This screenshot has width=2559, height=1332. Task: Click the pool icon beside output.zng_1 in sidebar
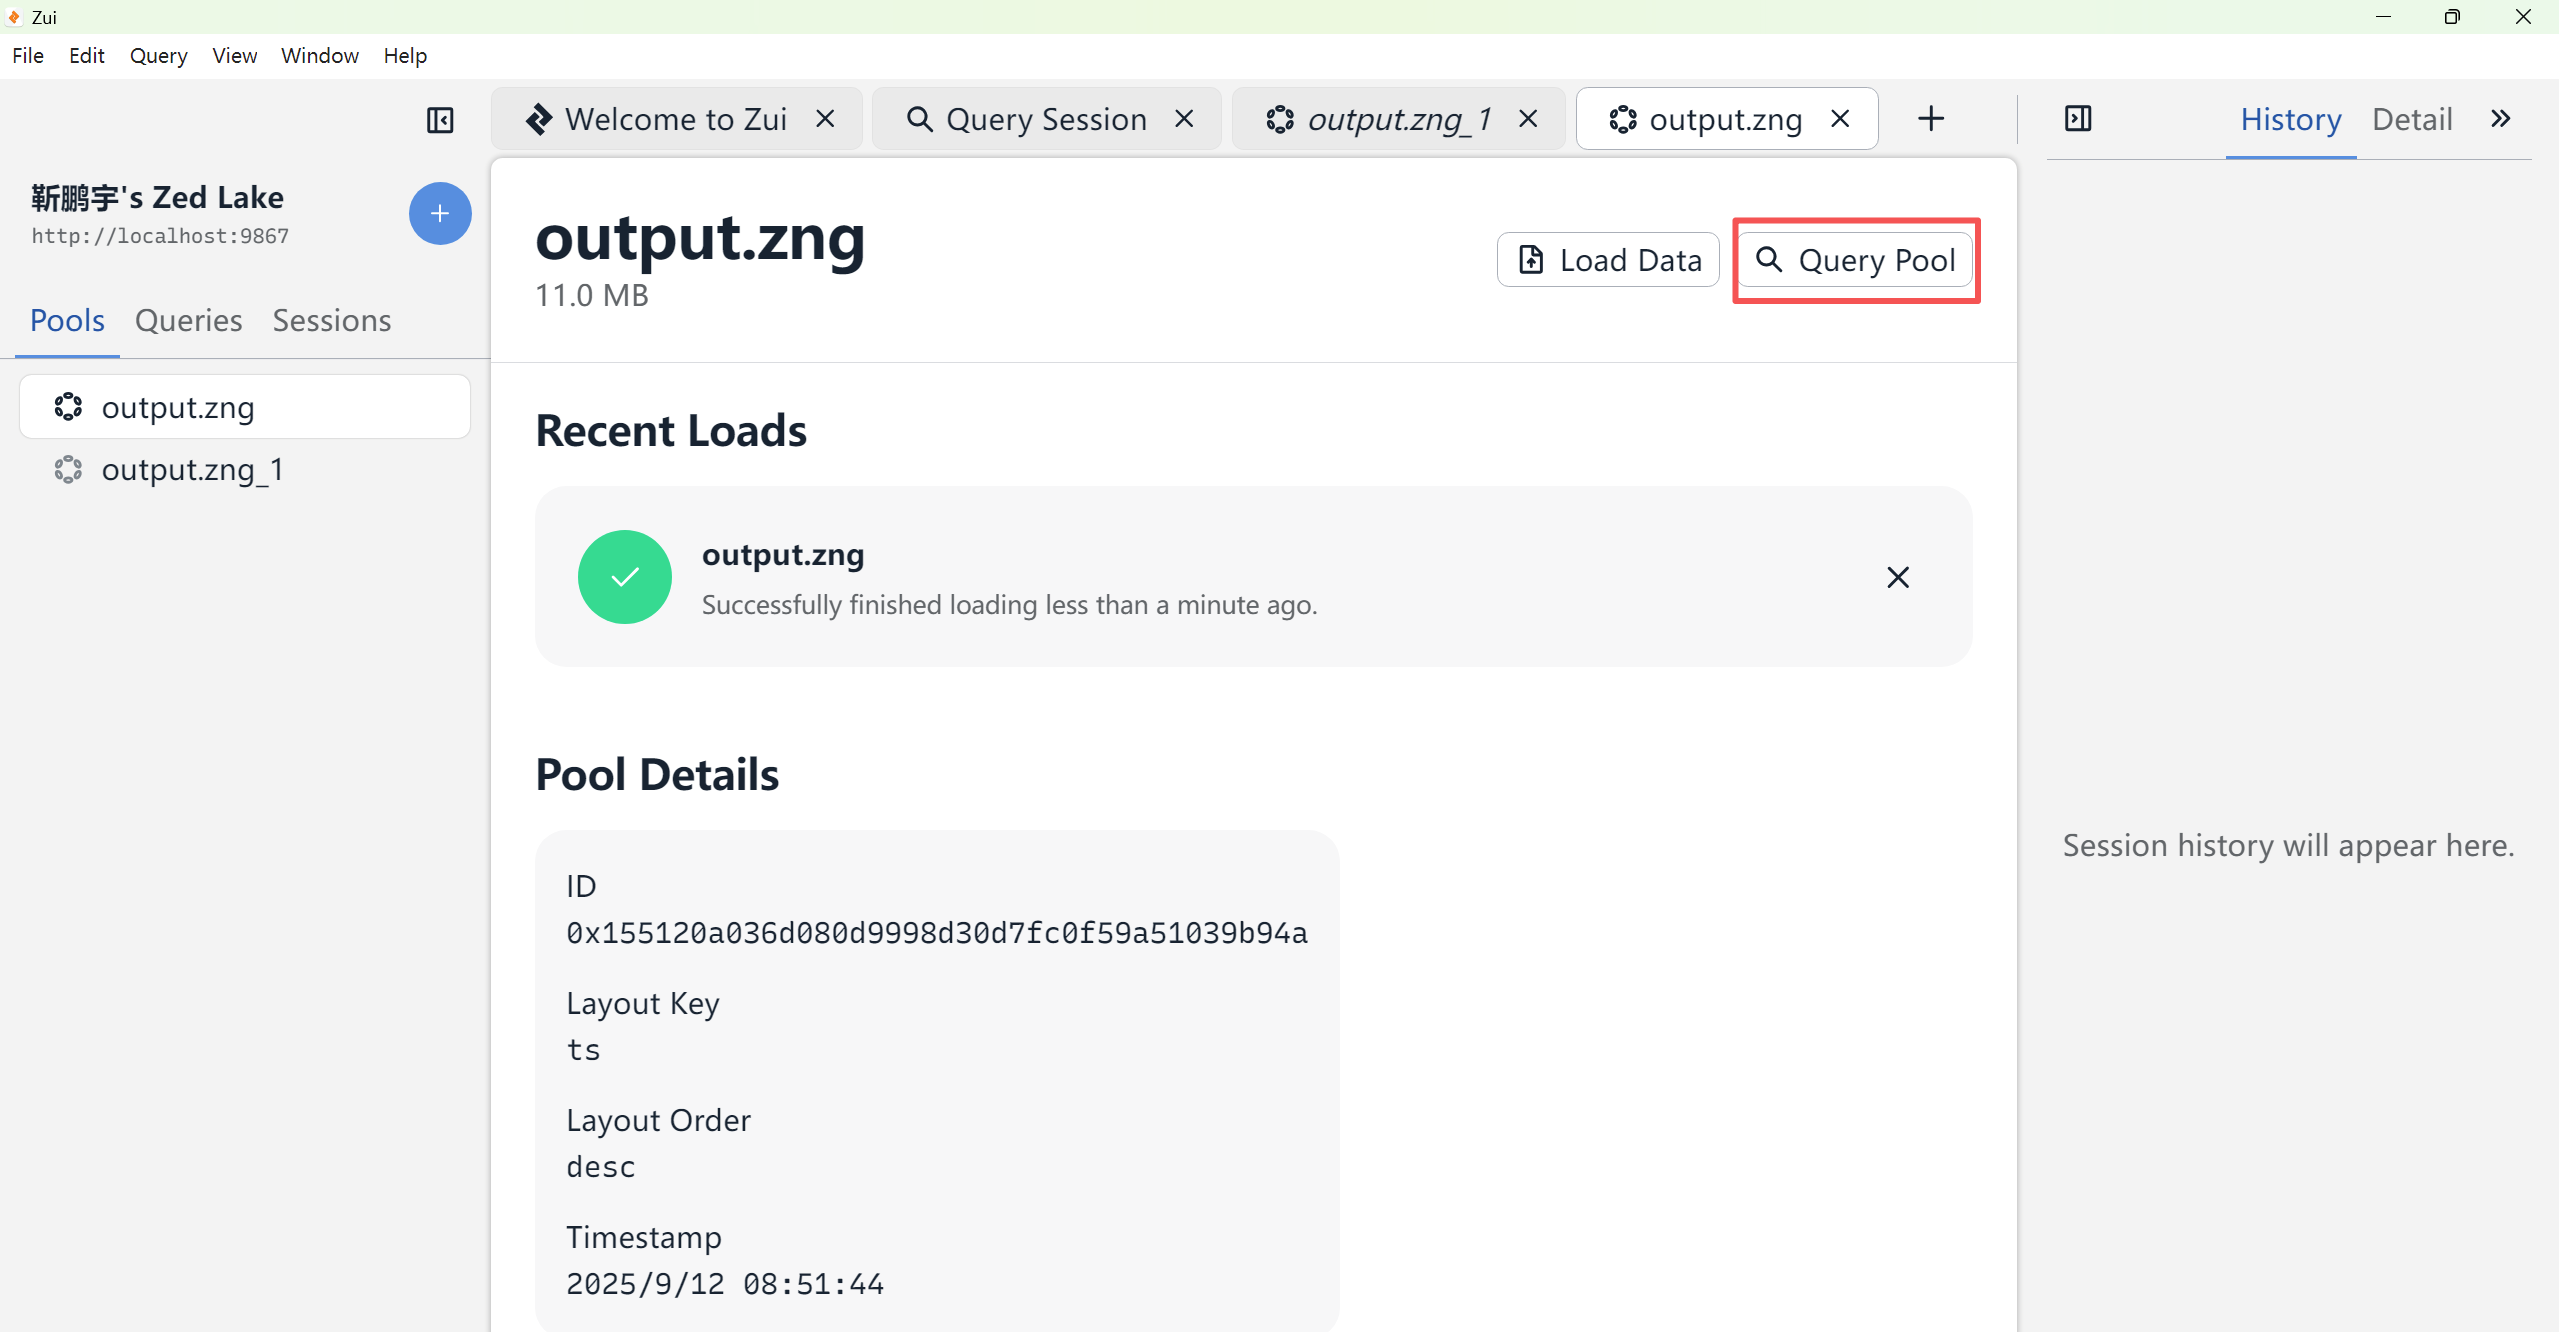(68, 469)
